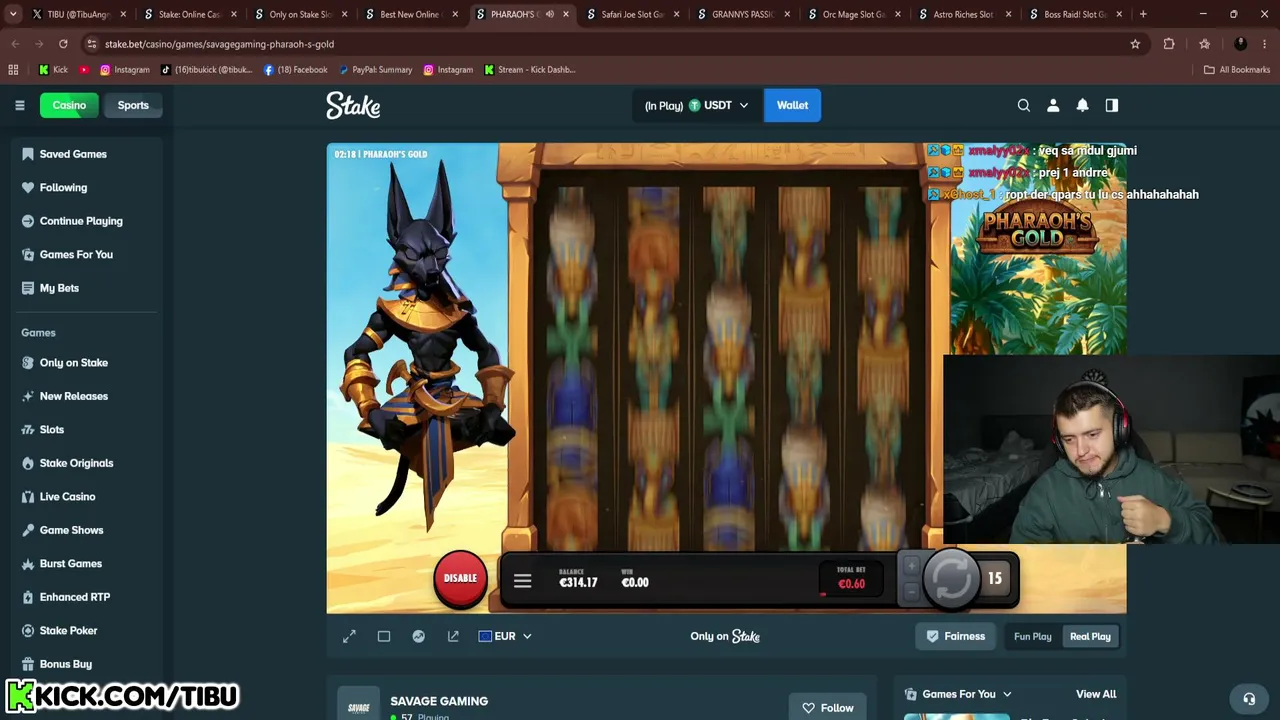Image resolution: width=1280 pixels, height=720 pixels.
Task: Open Live Casino category
Action: click(x=67, y=497)
